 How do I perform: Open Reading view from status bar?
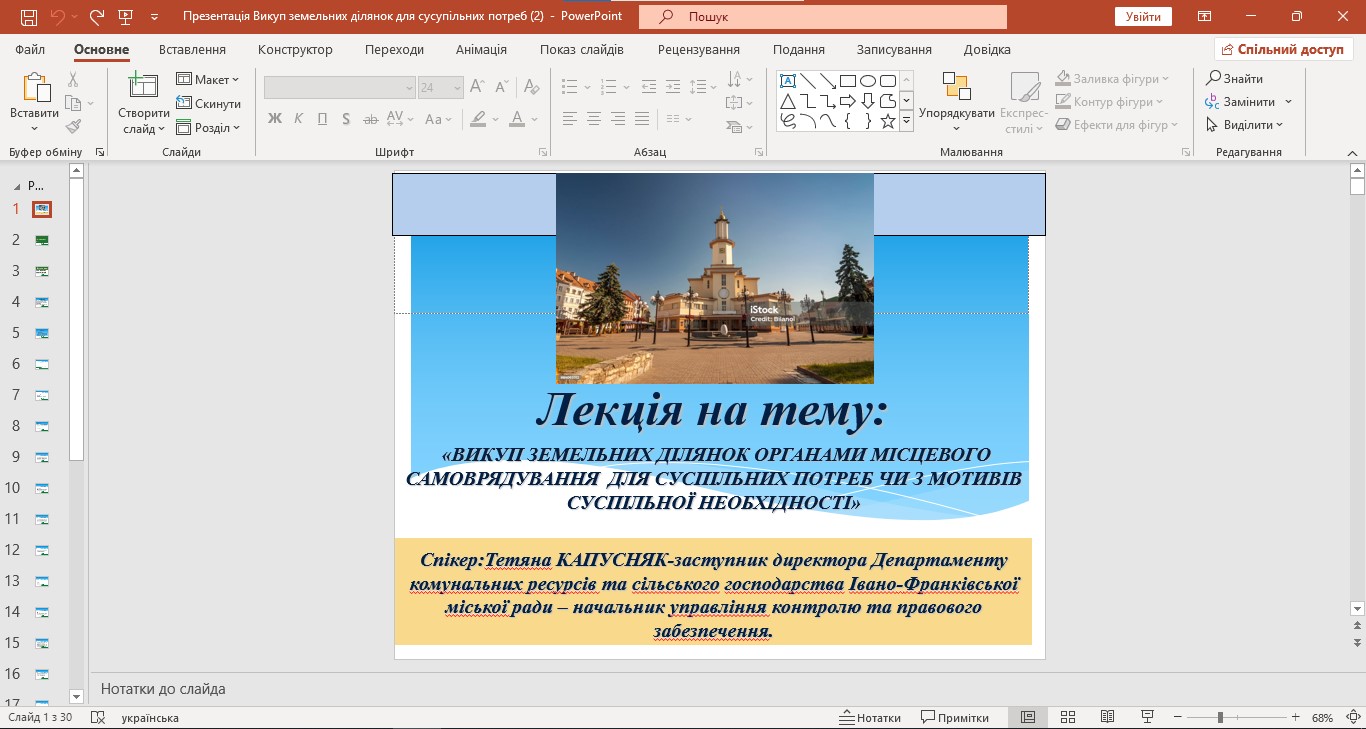pos(1107,718)
